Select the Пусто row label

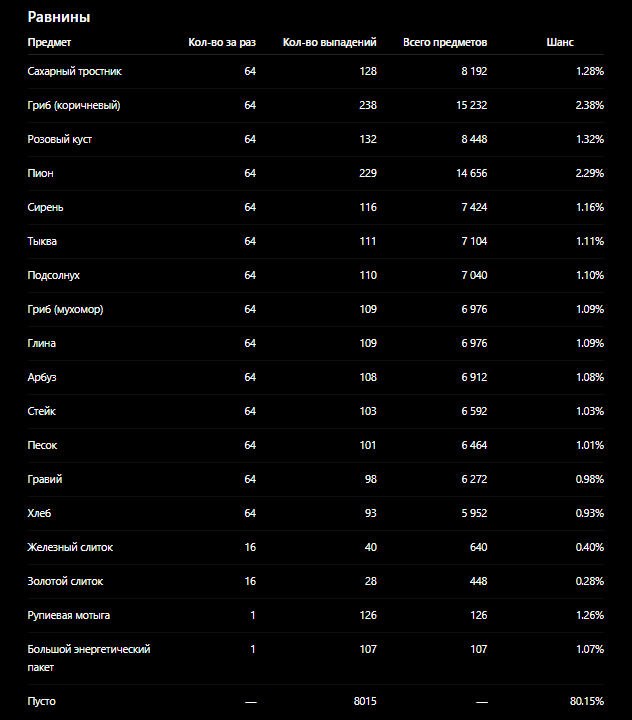(42, 701)
